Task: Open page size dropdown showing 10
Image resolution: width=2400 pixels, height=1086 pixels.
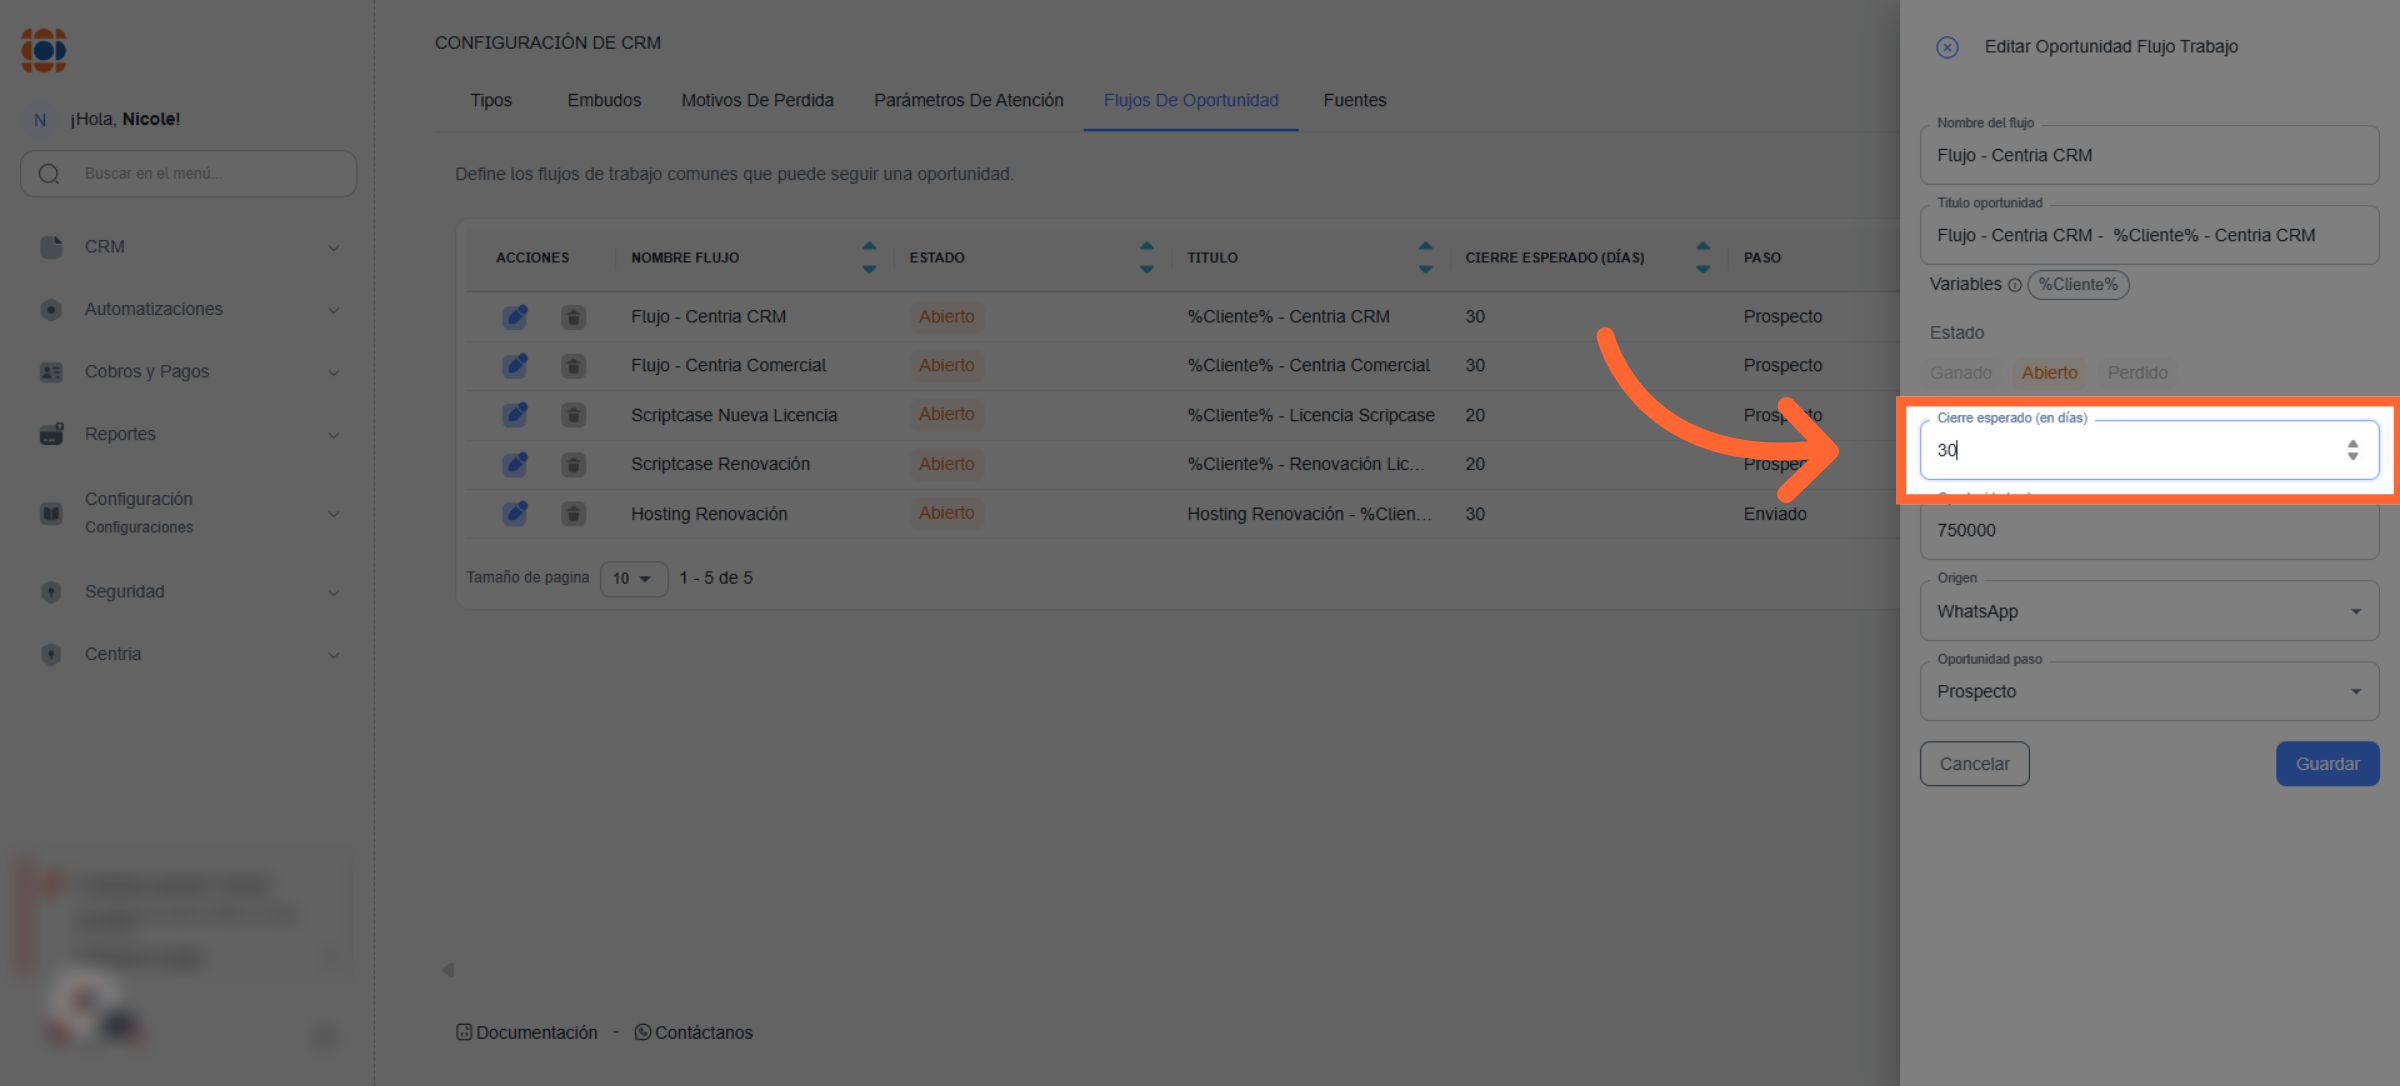Action: tap(633, 578)
